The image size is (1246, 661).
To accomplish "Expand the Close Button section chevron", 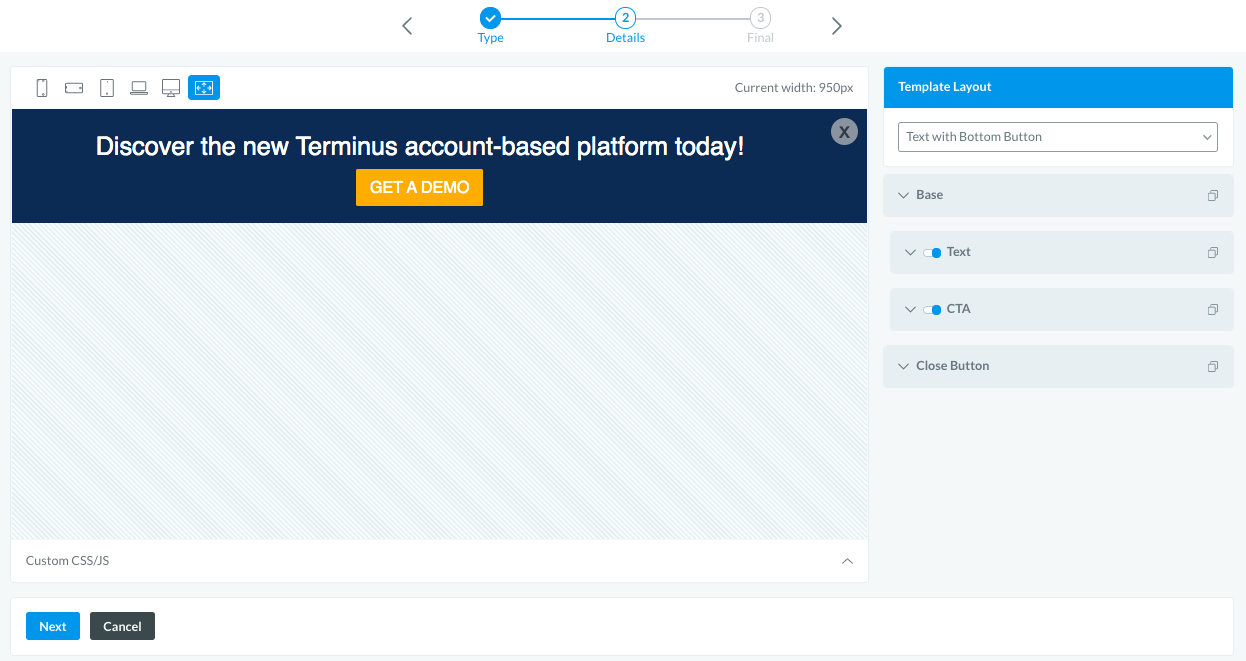I will pos(903,366).
